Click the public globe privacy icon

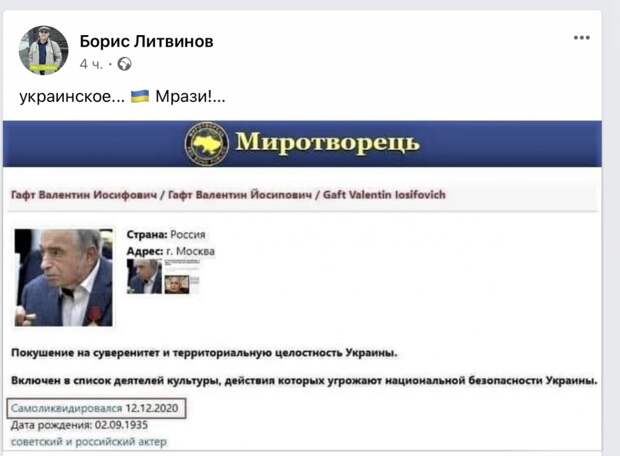coord(125,64)
